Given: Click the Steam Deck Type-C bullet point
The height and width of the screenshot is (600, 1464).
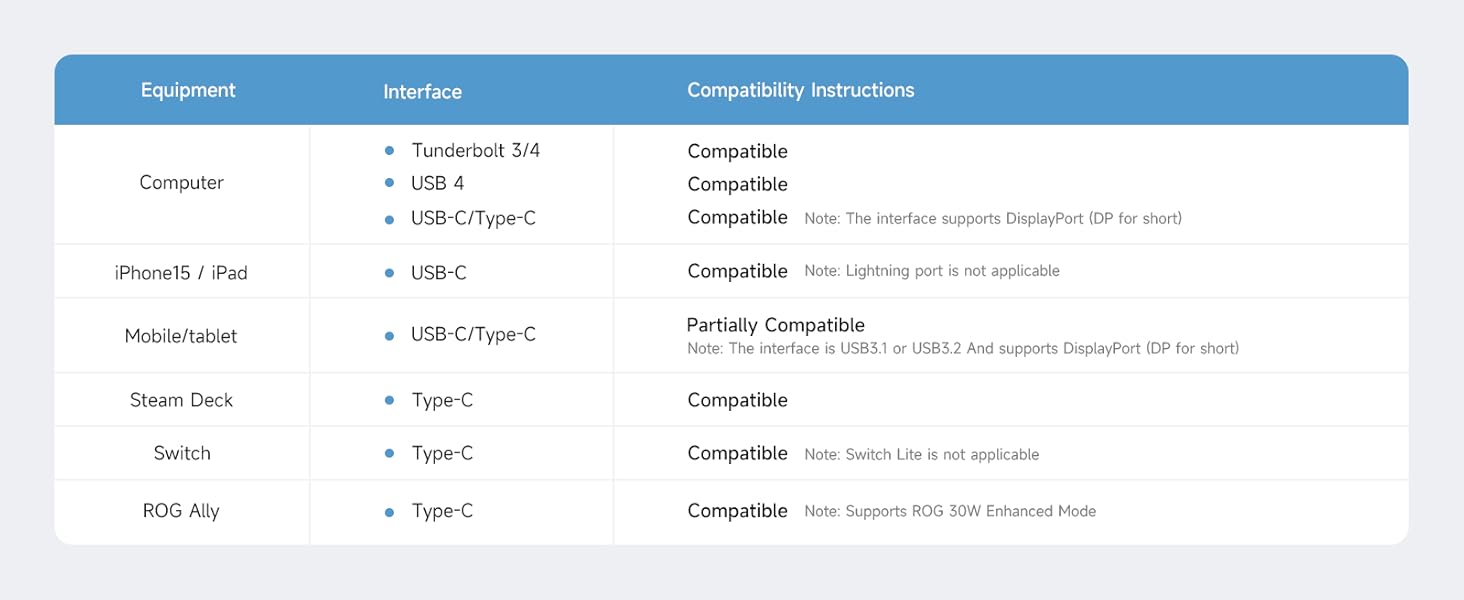Looking at the screenshot, I should pos(390,400).
